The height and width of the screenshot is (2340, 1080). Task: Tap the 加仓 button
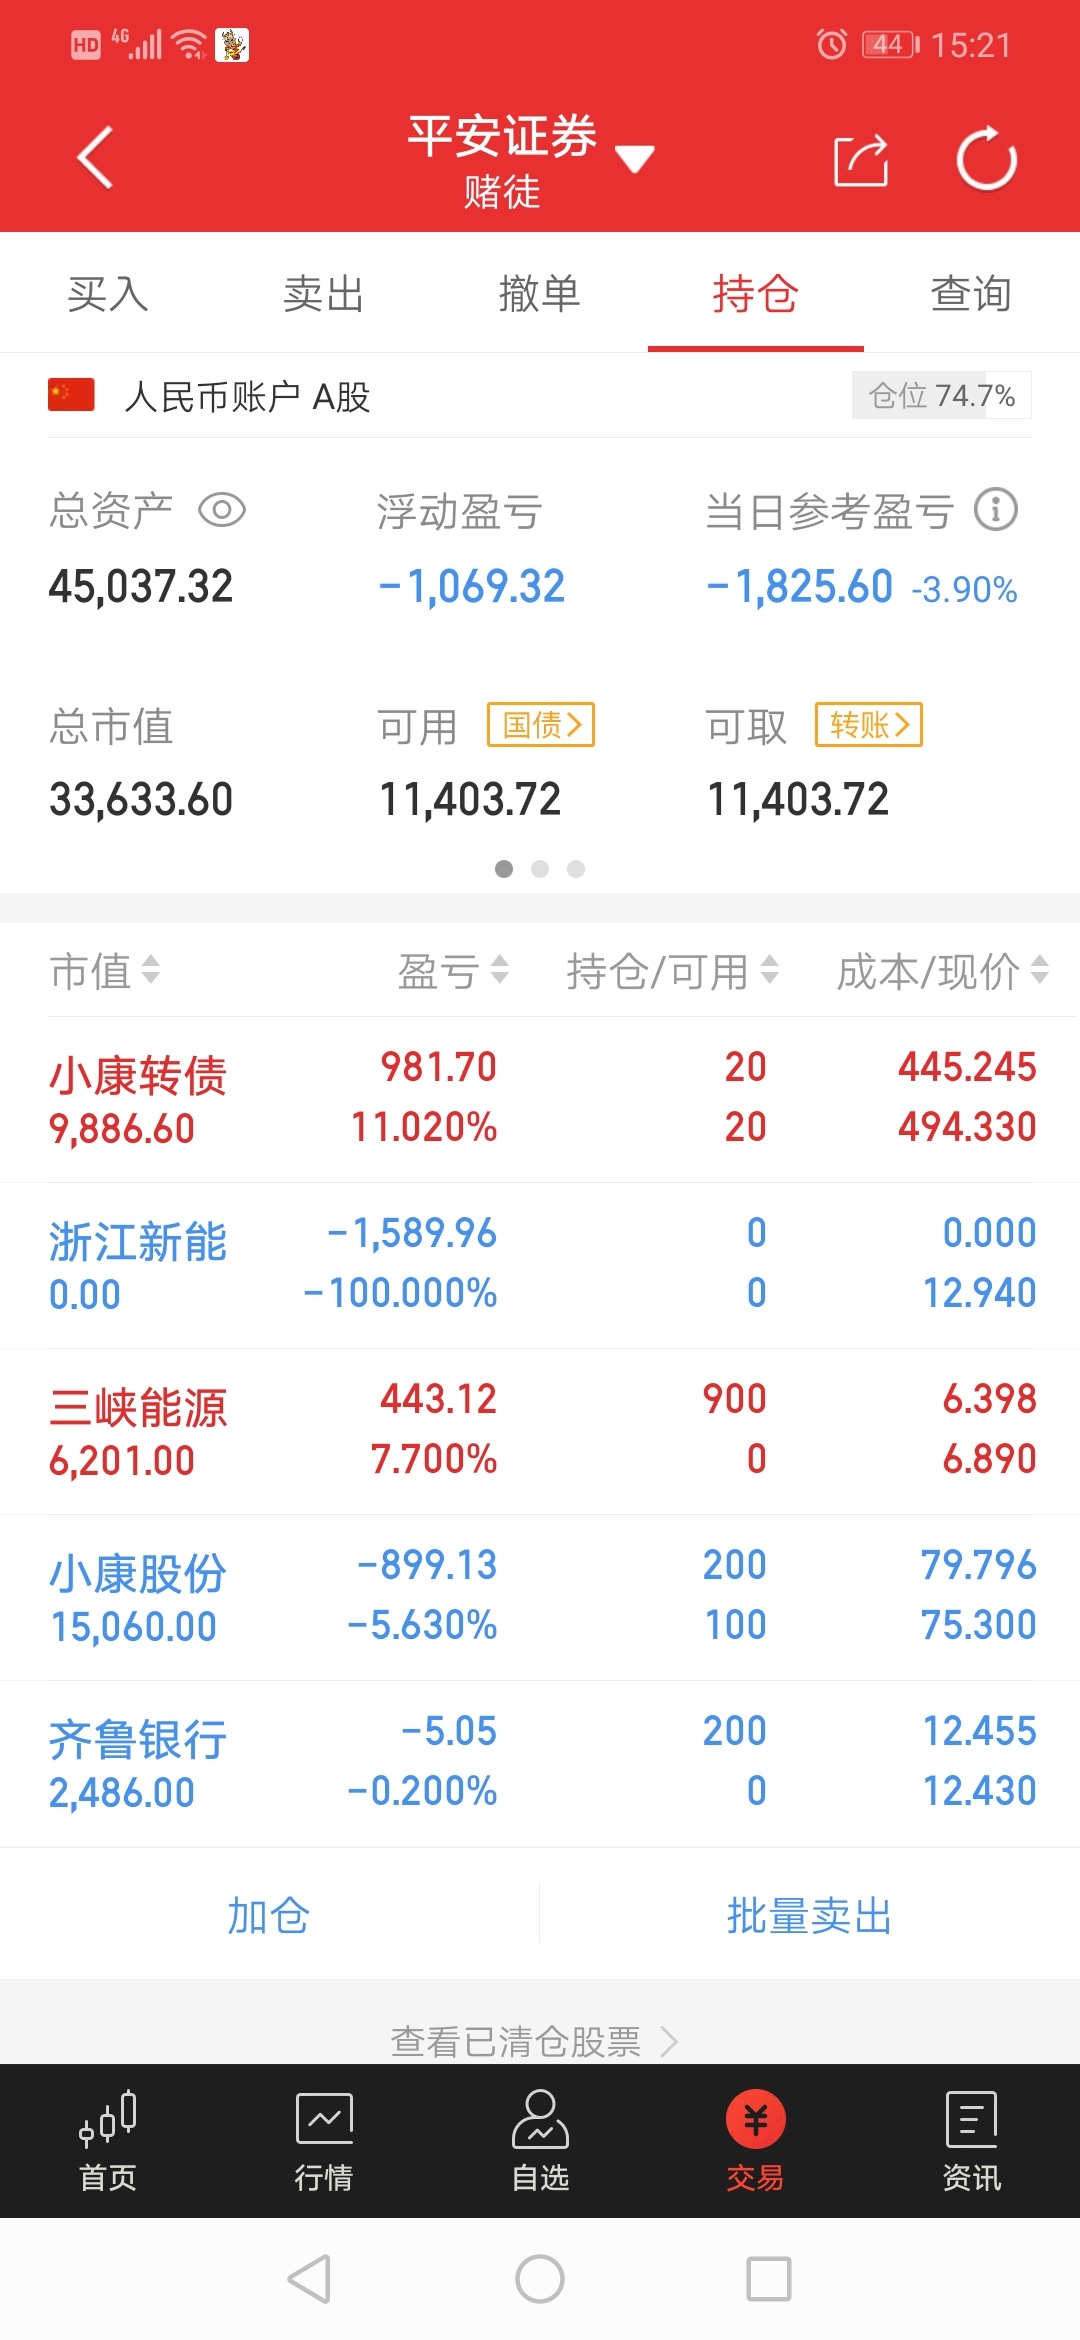tap(269, 1916)
